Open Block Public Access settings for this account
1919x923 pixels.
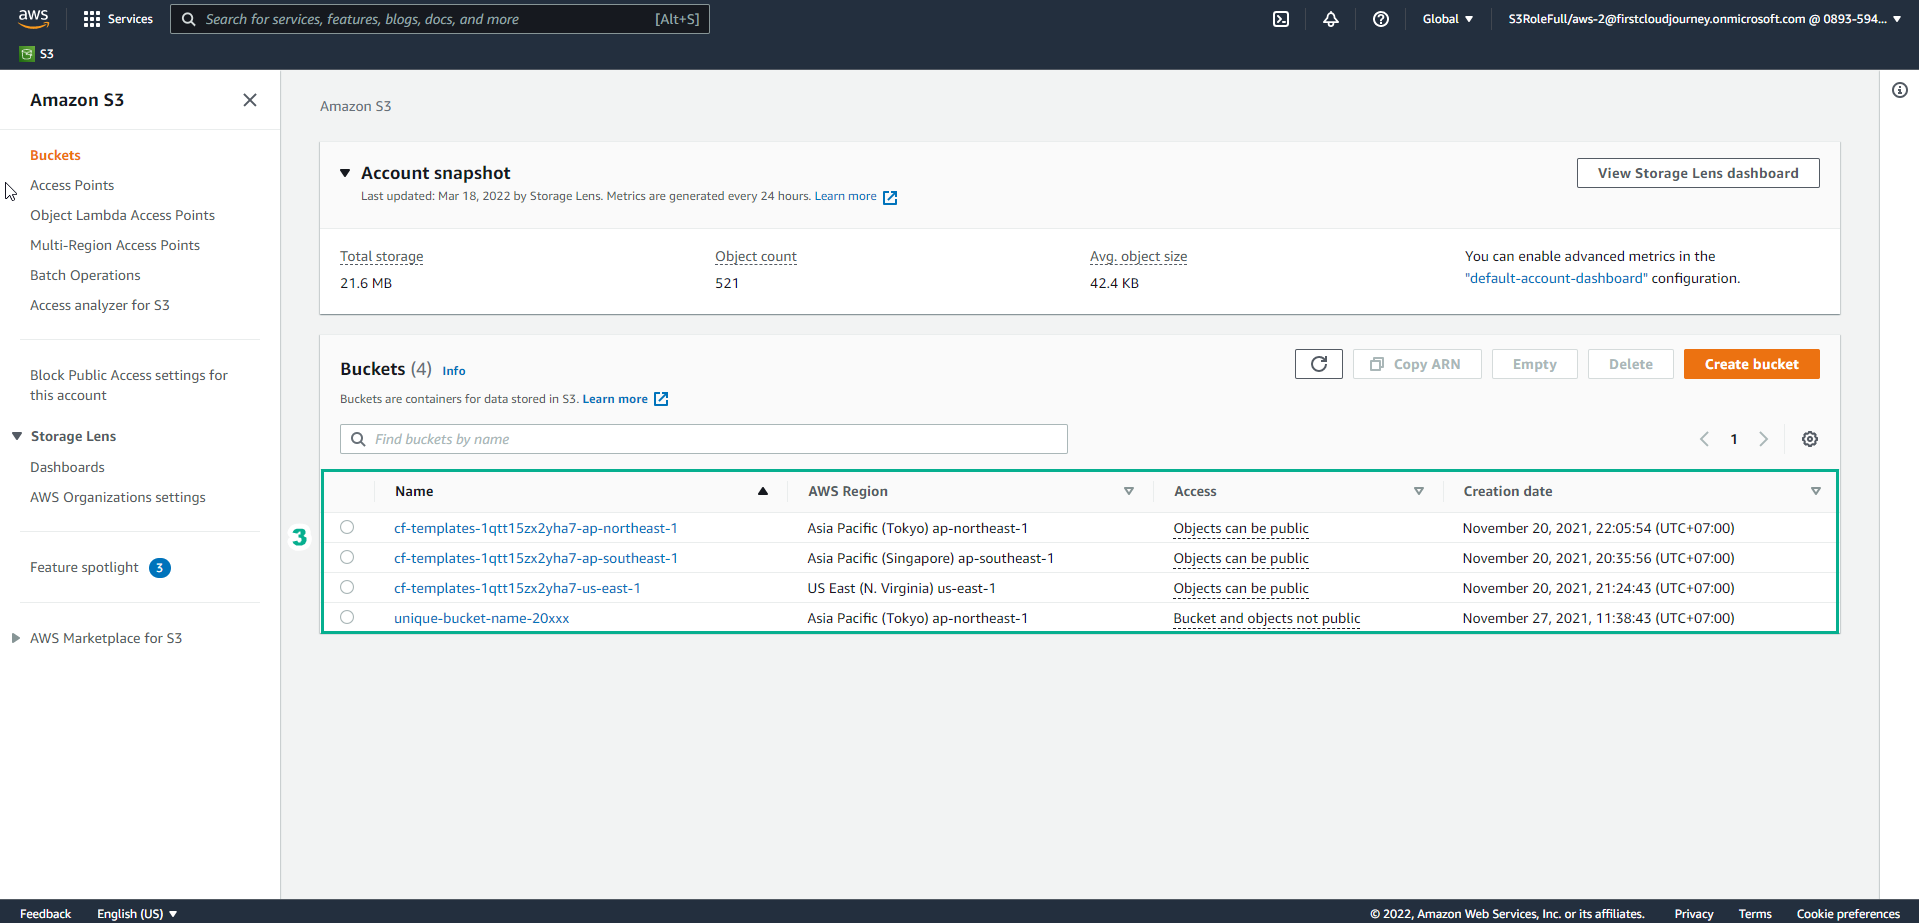129,385
